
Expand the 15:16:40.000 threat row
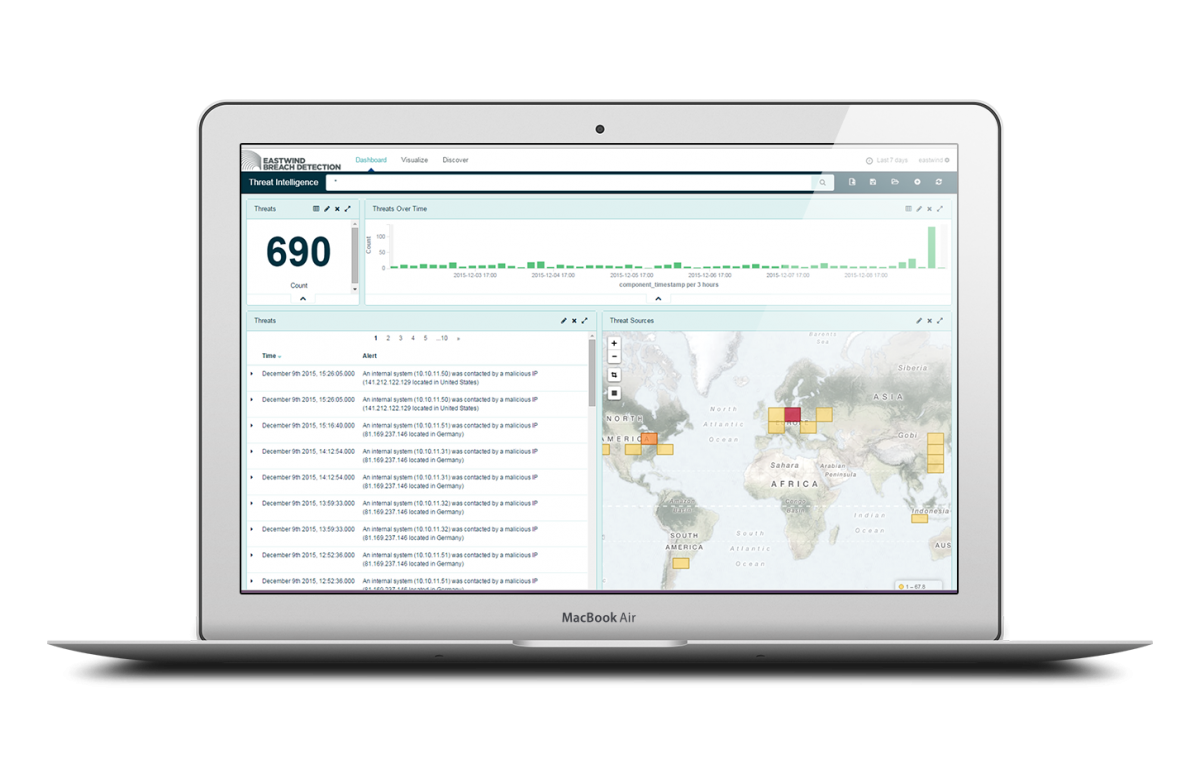(x=252, y=426)
